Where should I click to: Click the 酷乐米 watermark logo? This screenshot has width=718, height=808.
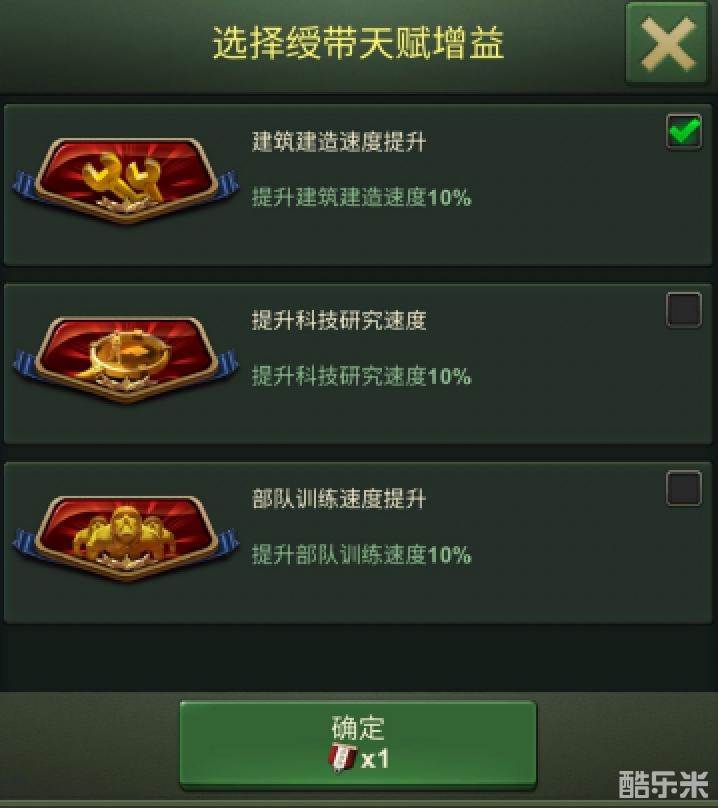tap(663, 785)
